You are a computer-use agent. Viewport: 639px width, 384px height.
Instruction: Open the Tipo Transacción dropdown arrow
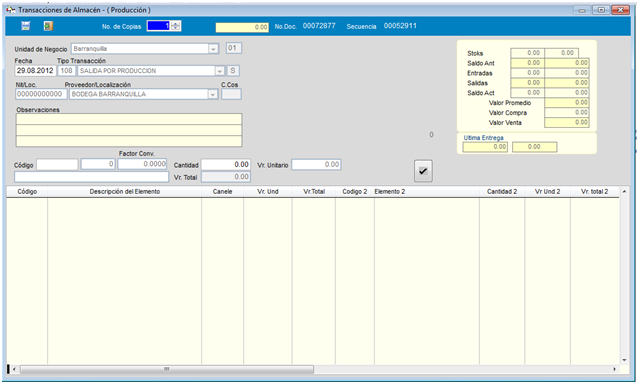[220, 71]
